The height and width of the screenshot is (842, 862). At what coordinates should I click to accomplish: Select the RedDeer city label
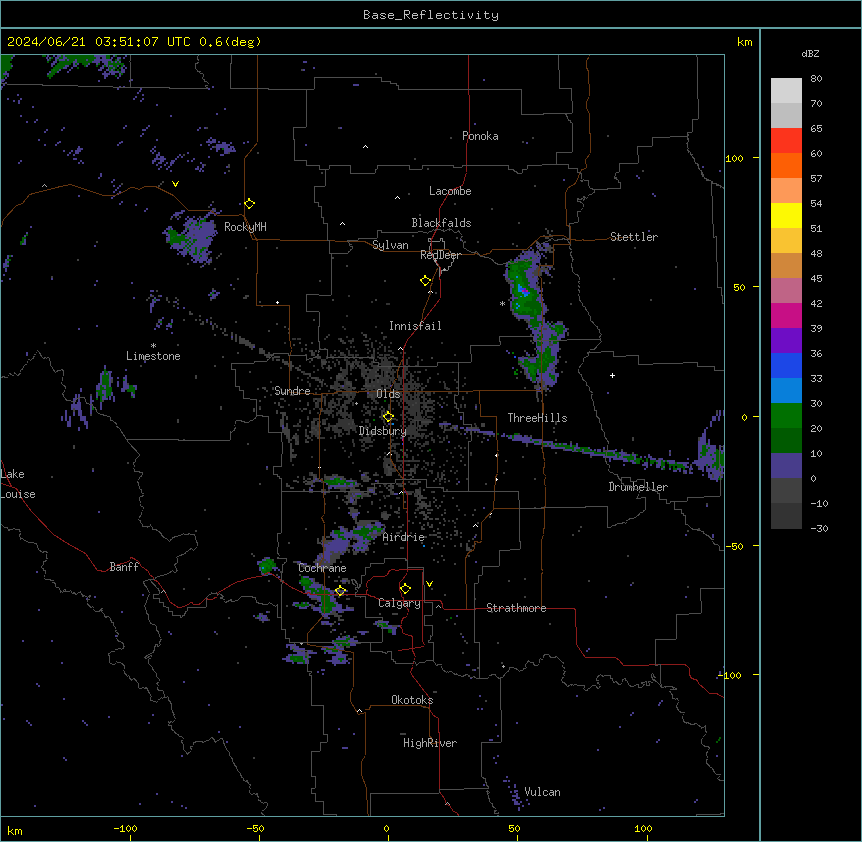coord(440,255)
